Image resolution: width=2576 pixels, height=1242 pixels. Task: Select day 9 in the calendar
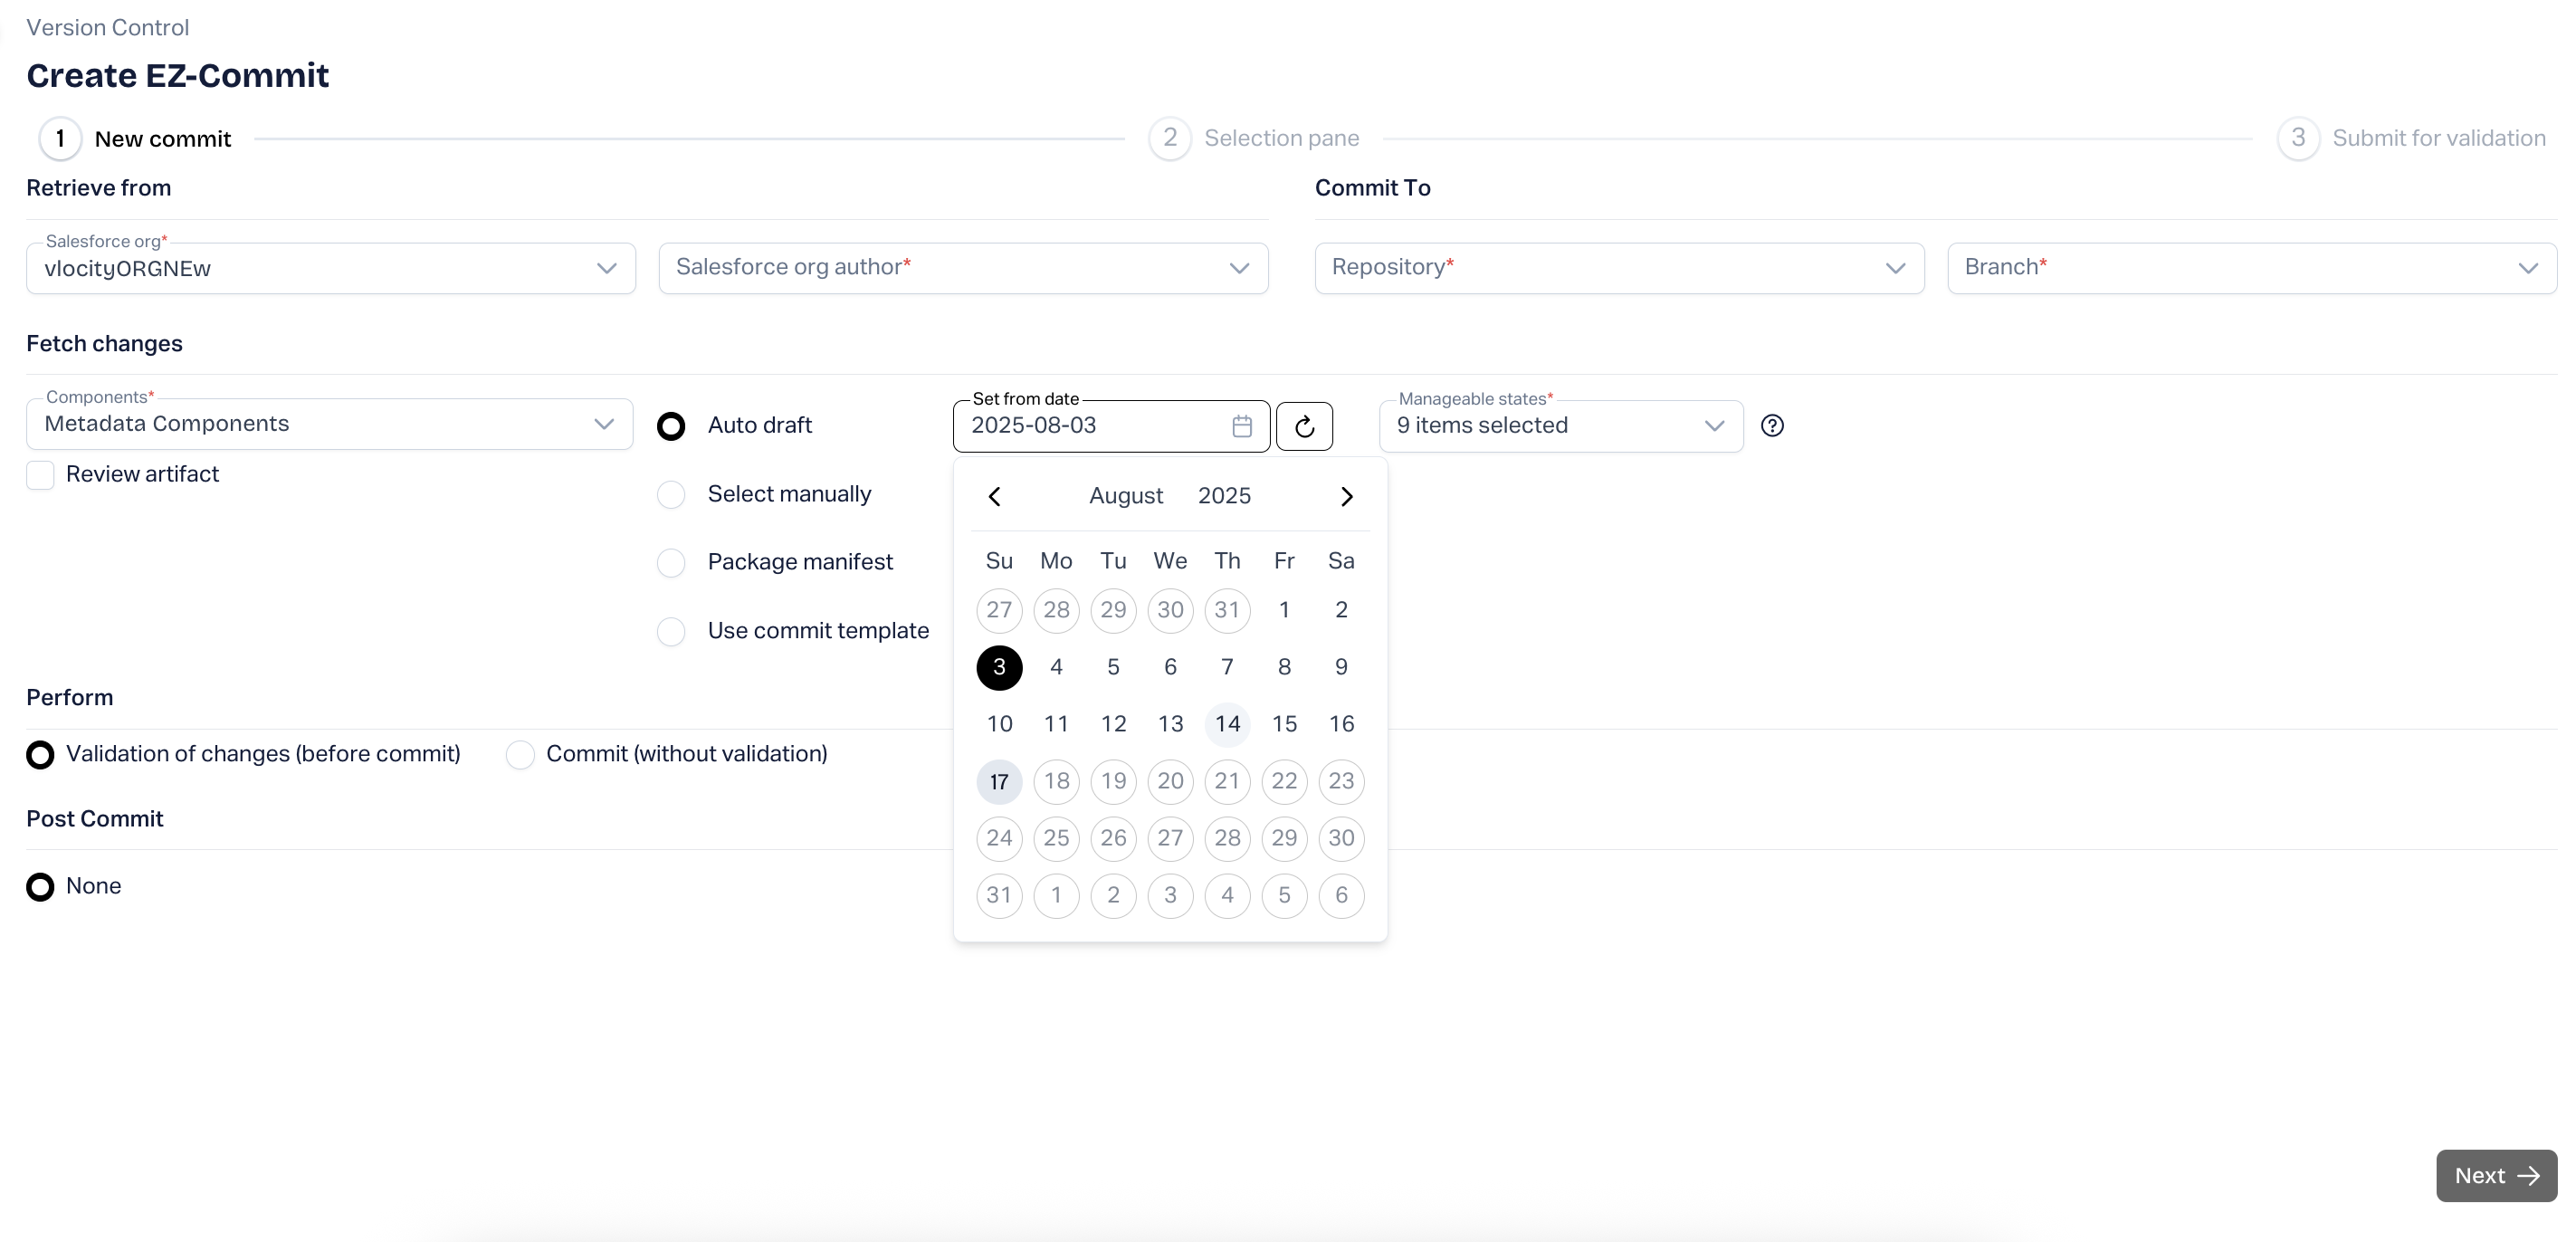pos(1341,667)
